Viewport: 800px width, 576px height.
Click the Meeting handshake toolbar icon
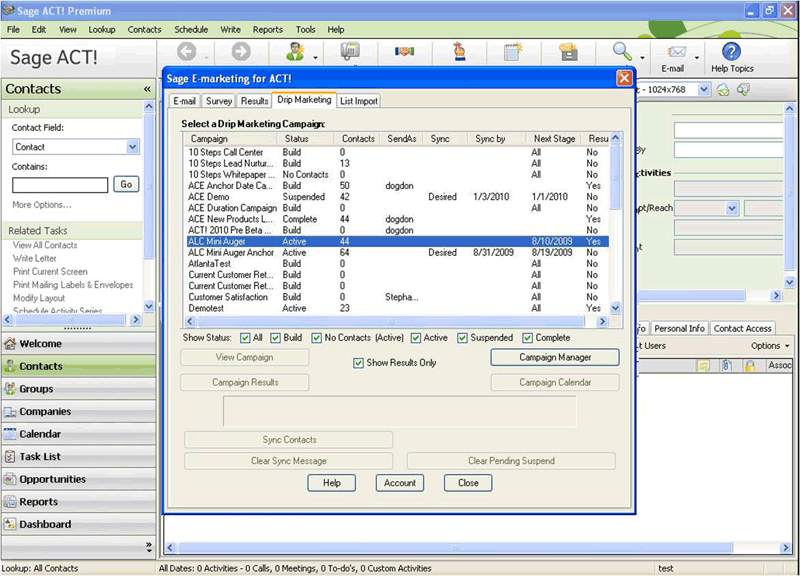coord(405,52)
